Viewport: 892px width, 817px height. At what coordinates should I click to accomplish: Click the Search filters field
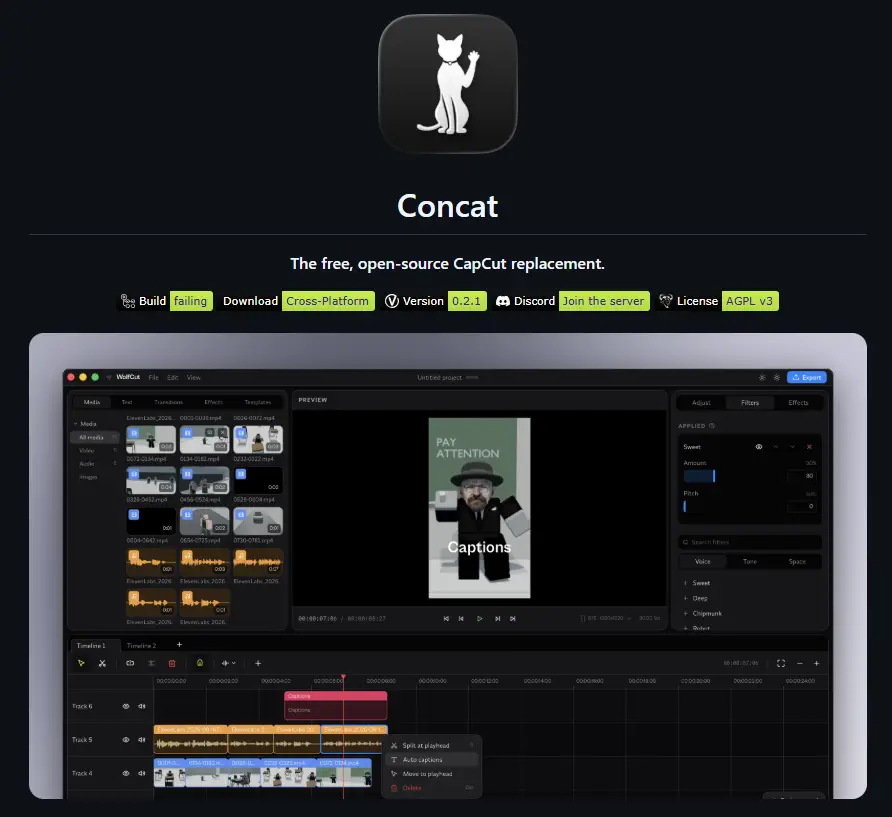point(750,542)
